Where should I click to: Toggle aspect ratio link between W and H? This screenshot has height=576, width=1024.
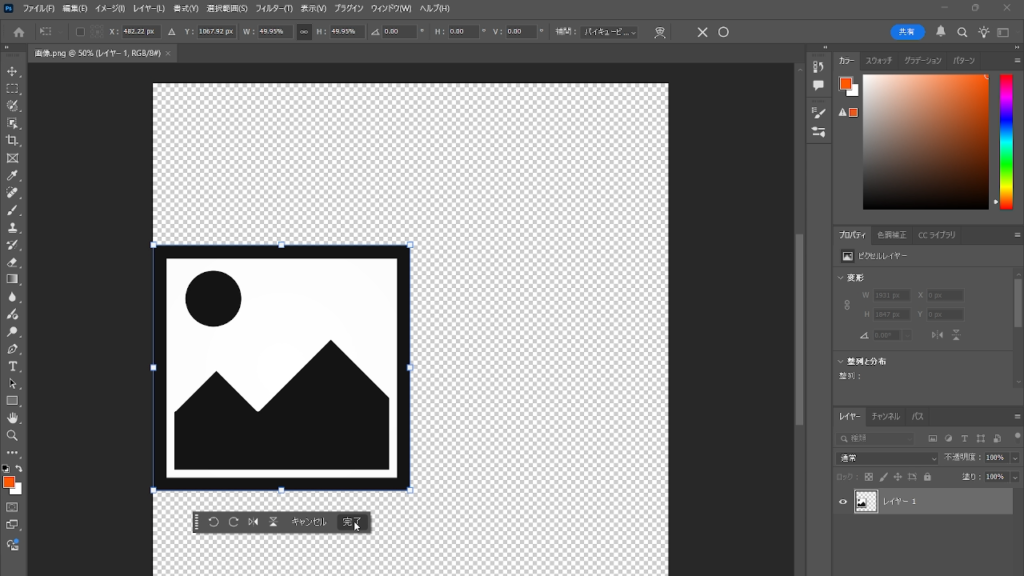[304, 31]
